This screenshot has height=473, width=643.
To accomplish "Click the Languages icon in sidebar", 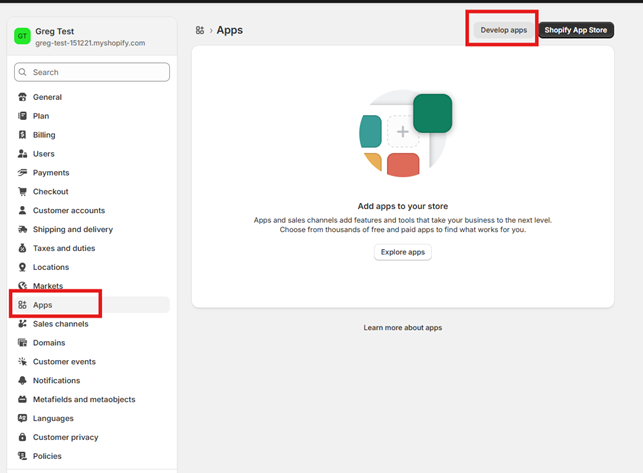I will coord(23,418).
